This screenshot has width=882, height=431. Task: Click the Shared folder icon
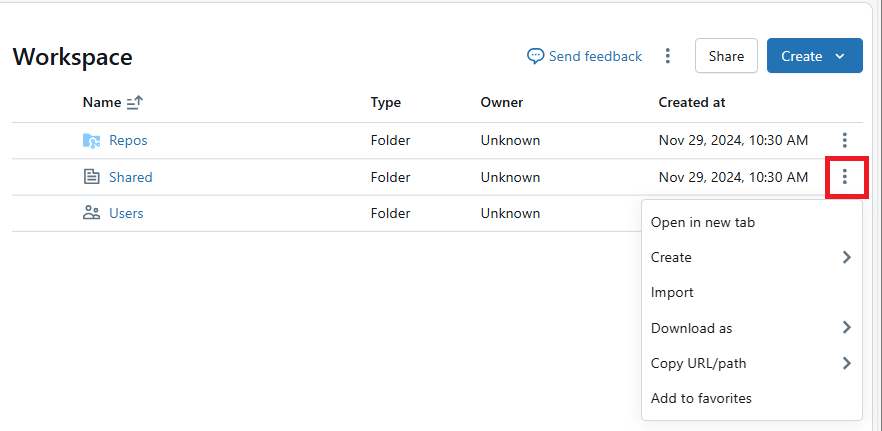coord(91,177)
